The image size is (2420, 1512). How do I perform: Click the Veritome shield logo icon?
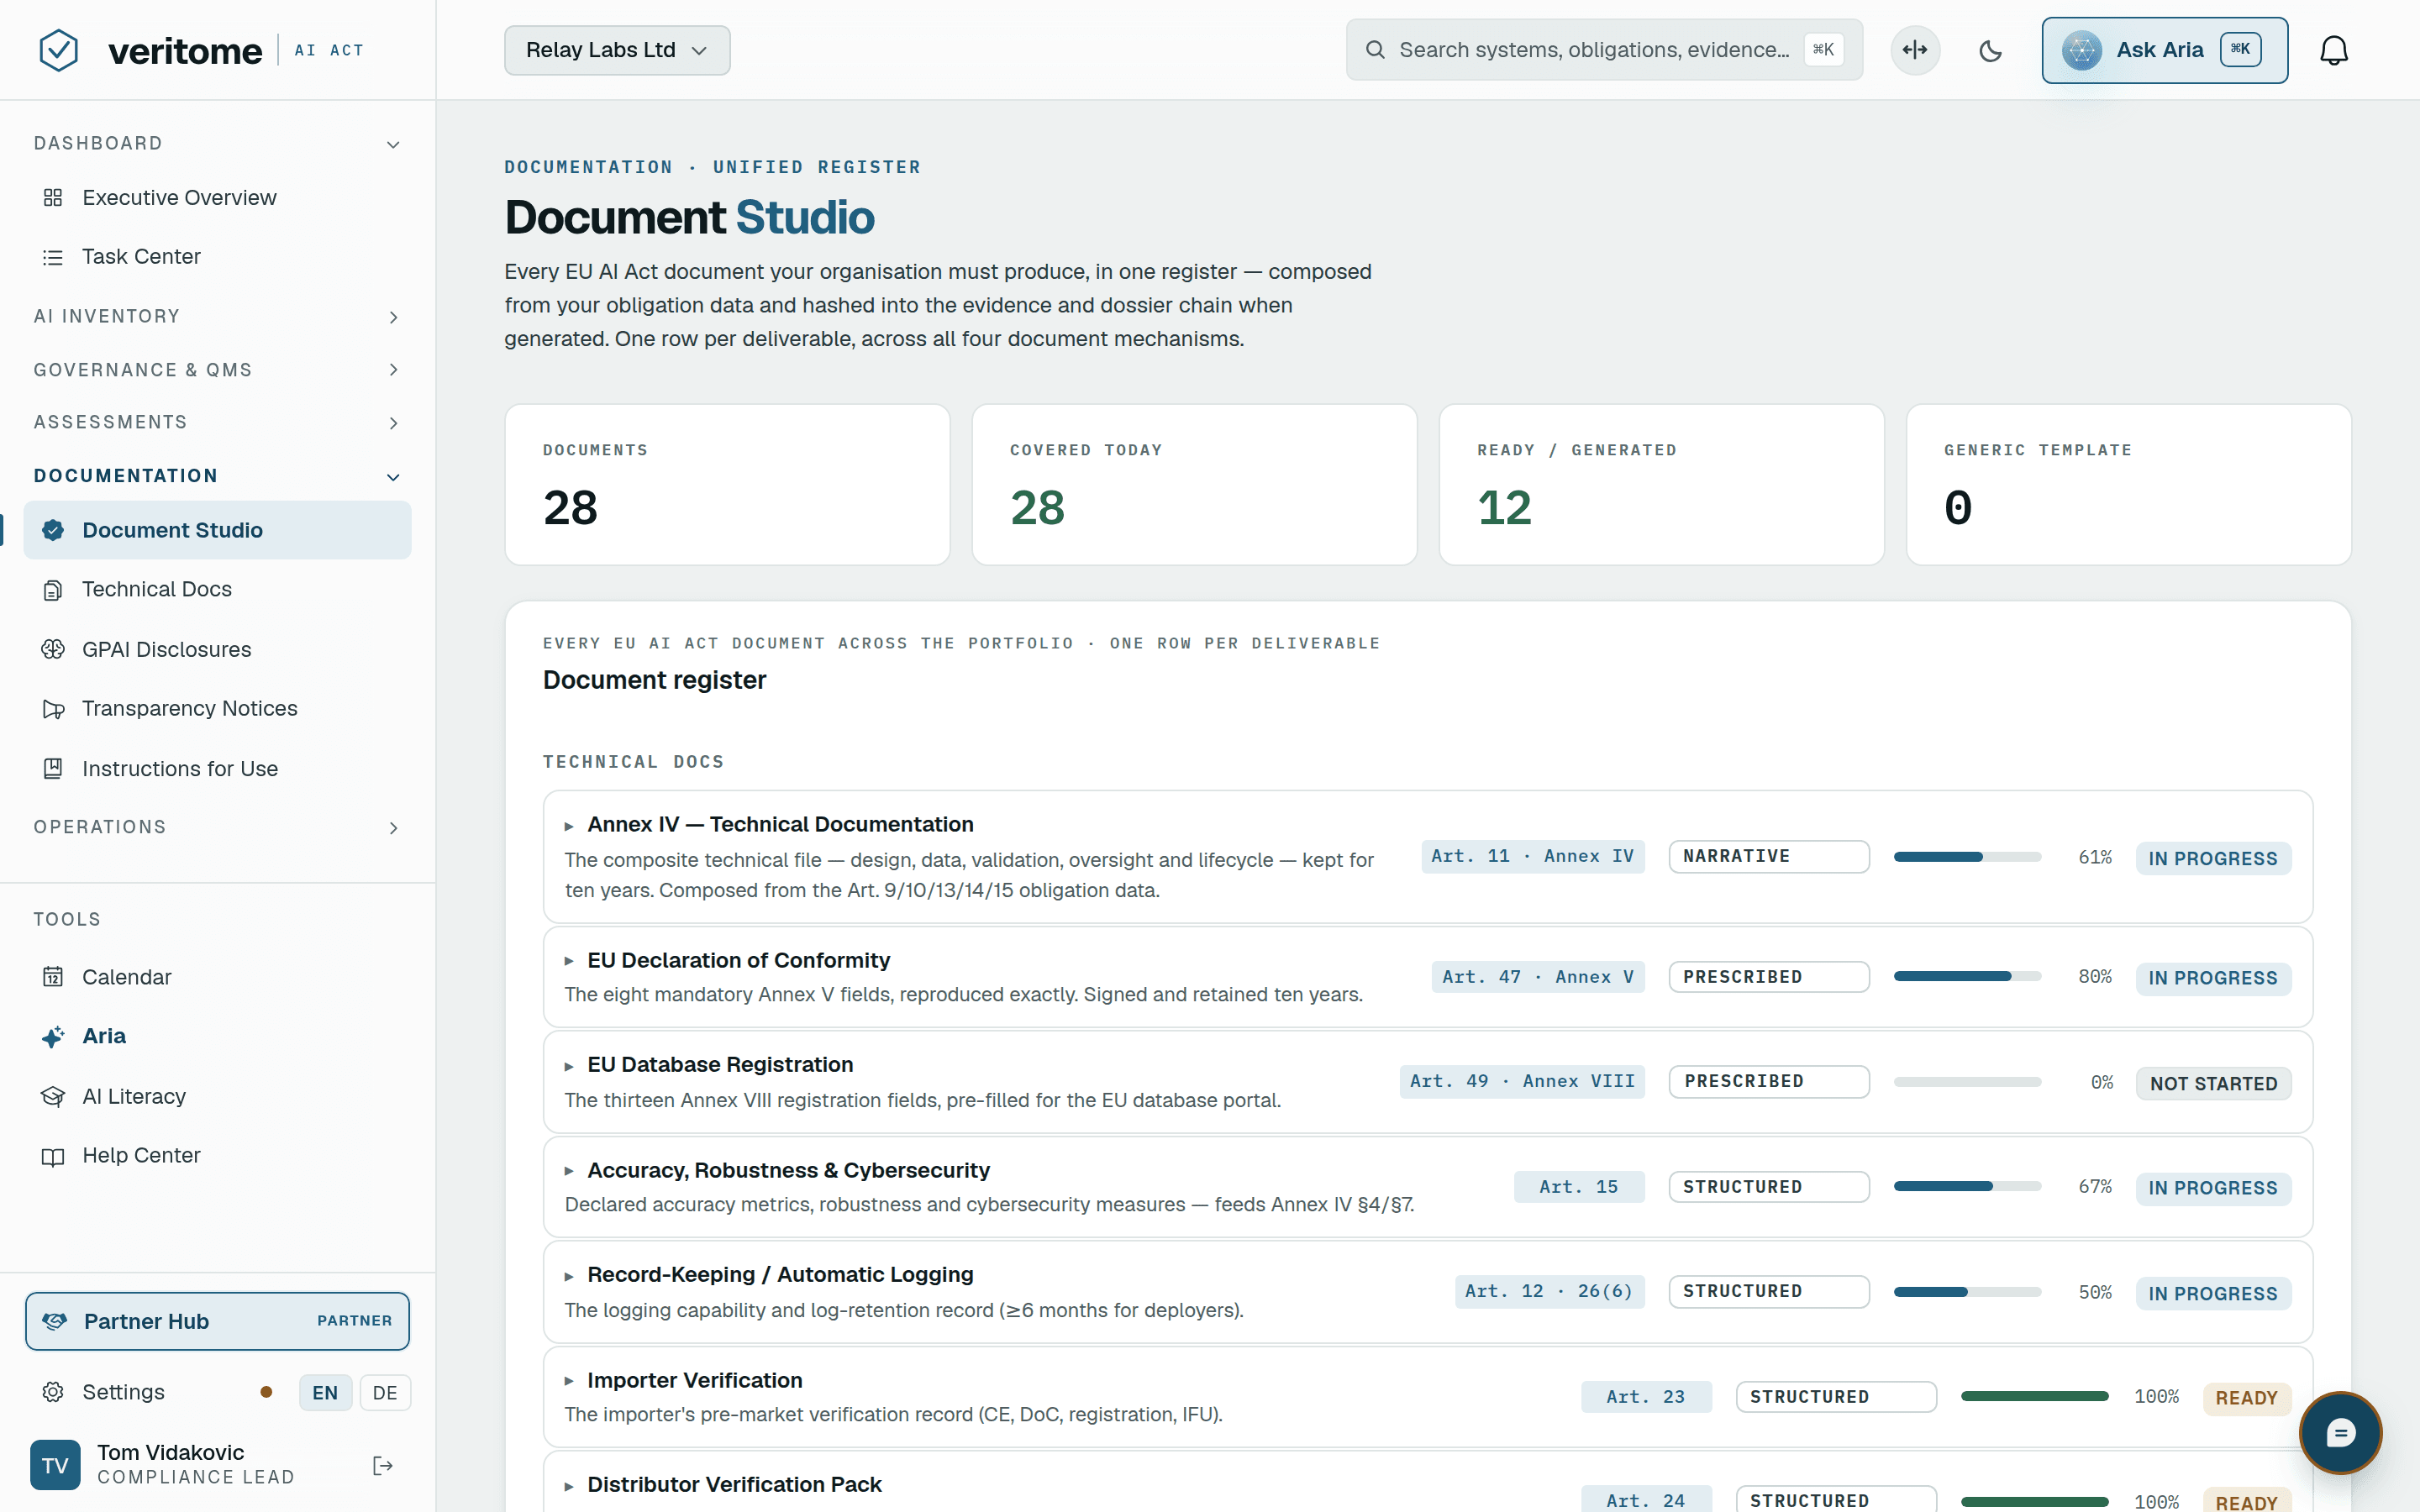(58, 50)
